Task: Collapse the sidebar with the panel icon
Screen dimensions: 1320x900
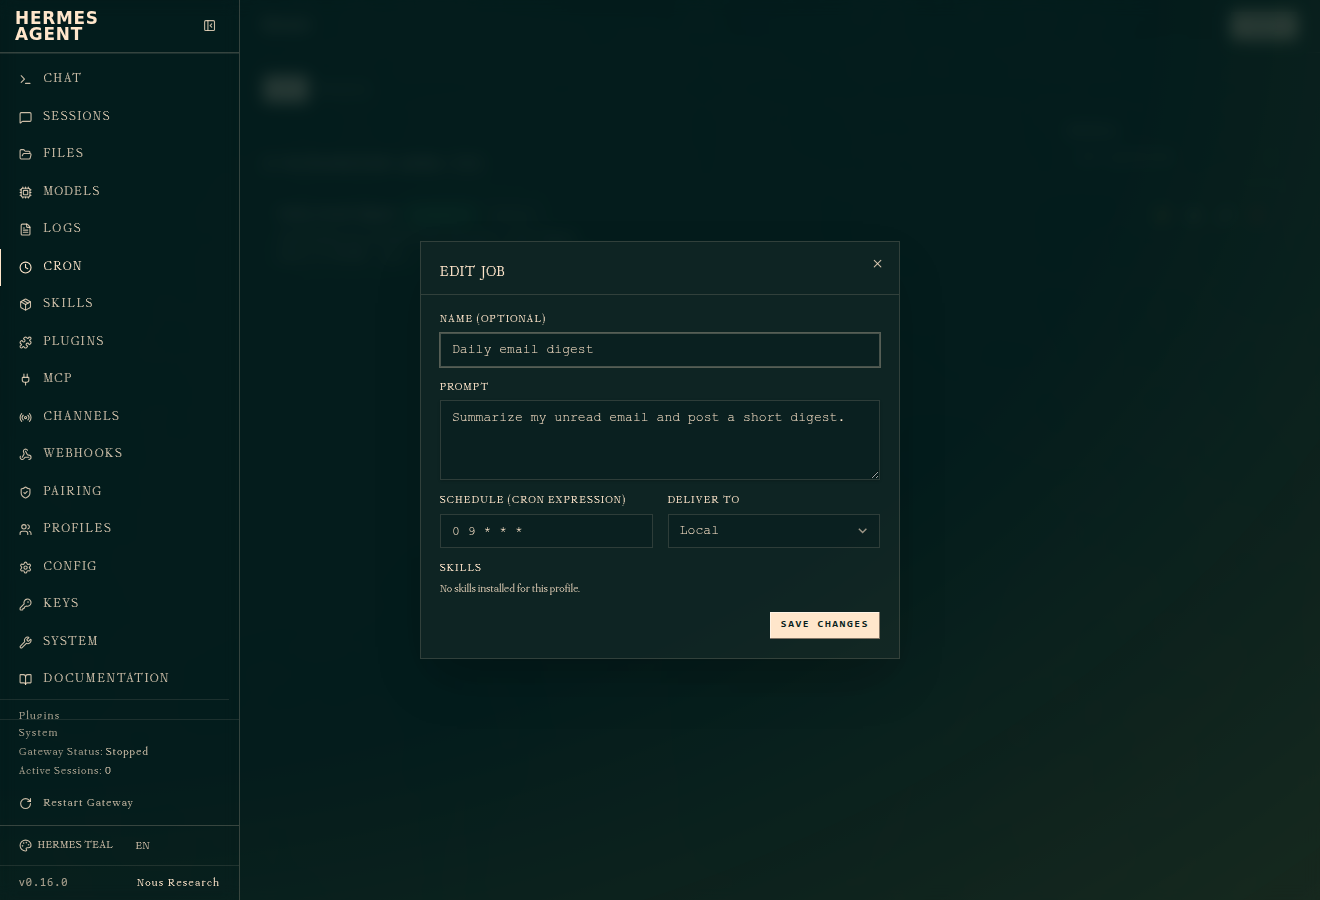Action: click(210, 26)
